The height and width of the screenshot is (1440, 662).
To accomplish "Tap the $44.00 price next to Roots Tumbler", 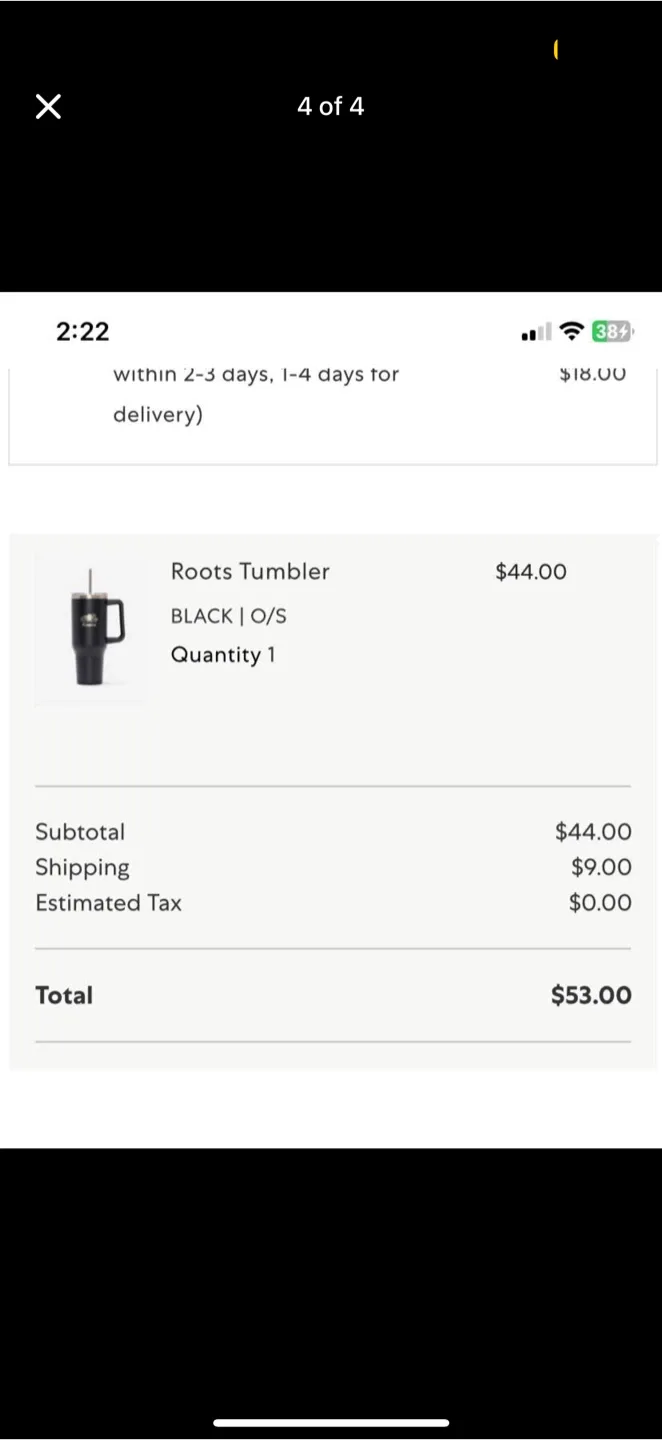I will 530,571.
